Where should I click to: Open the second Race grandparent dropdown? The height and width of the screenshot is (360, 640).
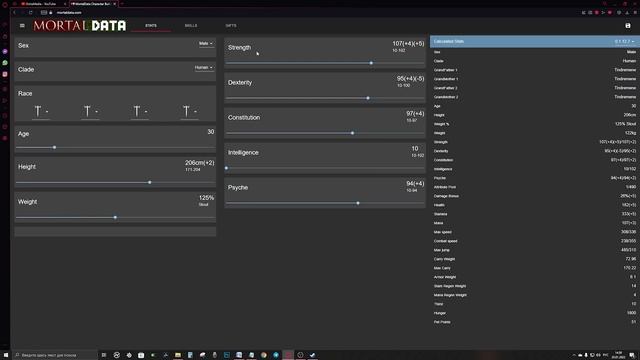coord(91,111)
